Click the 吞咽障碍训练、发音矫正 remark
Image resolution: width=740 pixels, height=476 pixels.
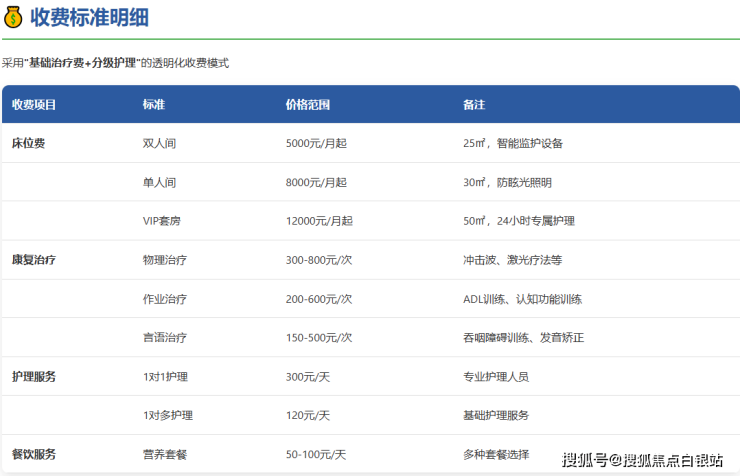pos(524,338)
